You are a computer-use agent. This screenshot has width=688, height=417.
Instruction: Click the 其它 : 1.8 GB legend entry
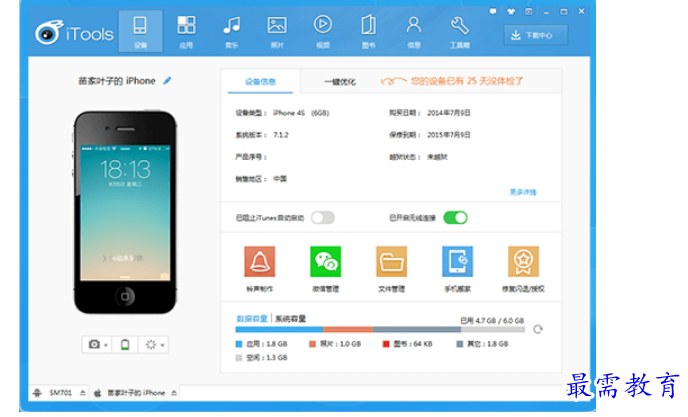pos(482,344)
